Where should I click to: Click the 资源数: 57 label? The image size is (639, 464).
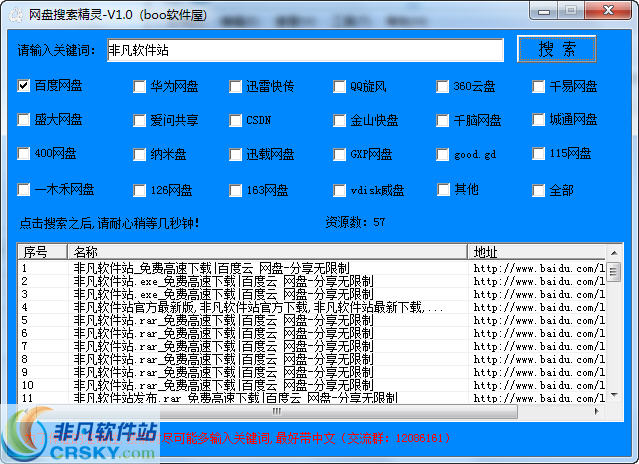click(355, 222)
